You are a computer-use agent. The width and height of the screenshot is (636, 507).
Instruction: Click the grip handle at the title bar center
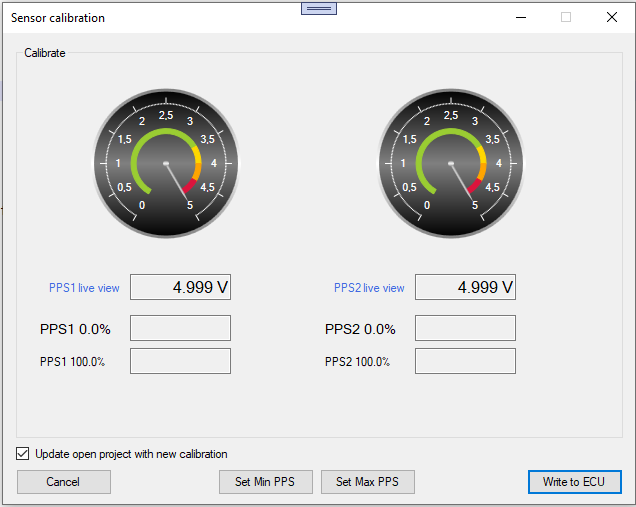(x=319, y=9)
